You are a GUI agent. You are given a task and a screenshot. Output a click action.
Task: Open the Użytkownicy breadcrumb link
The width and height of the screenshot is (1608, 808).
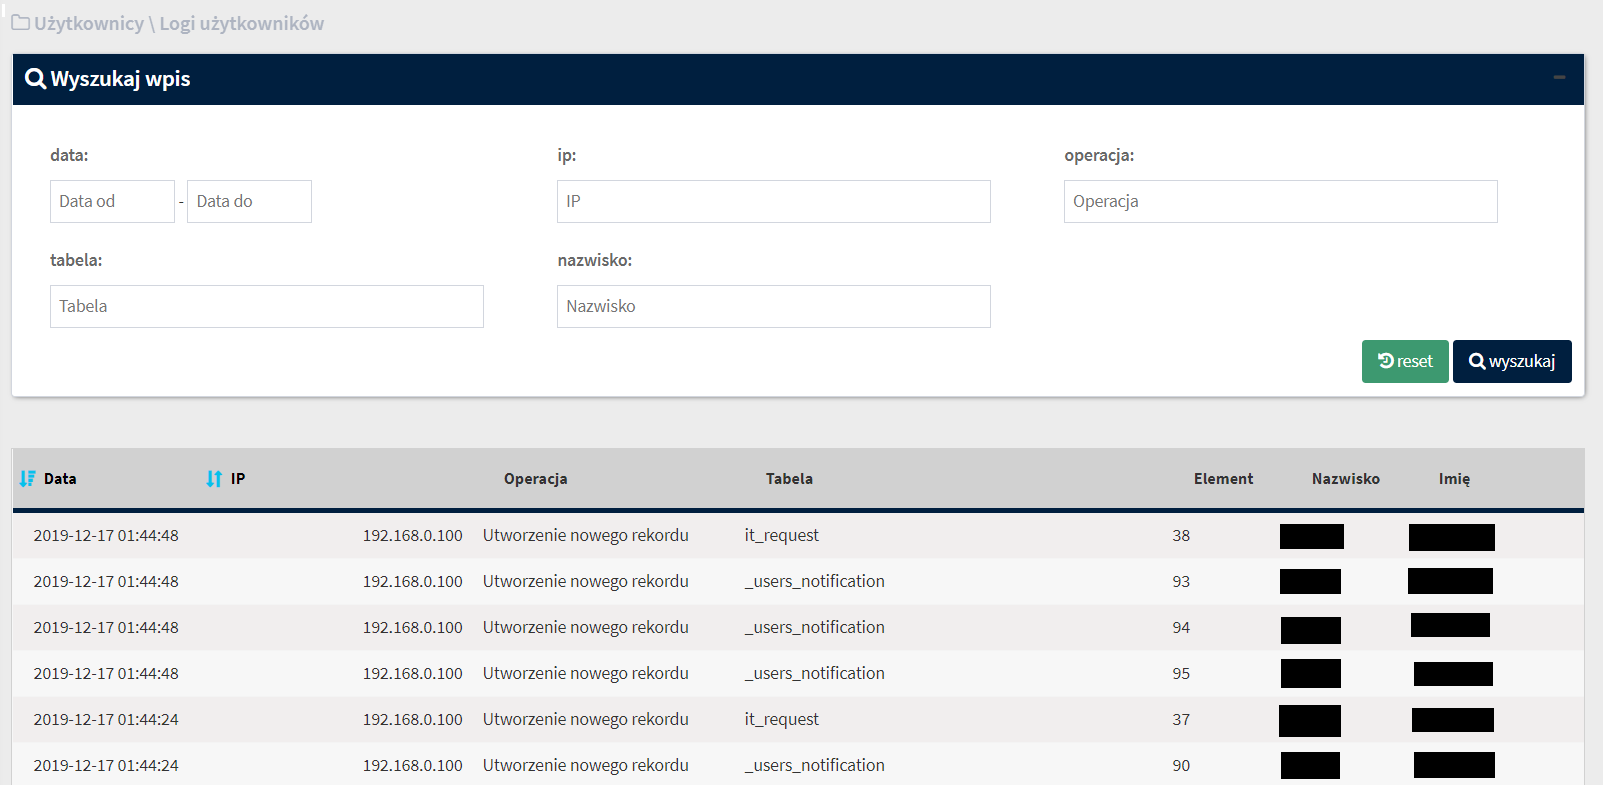click(x=89, y=23)
